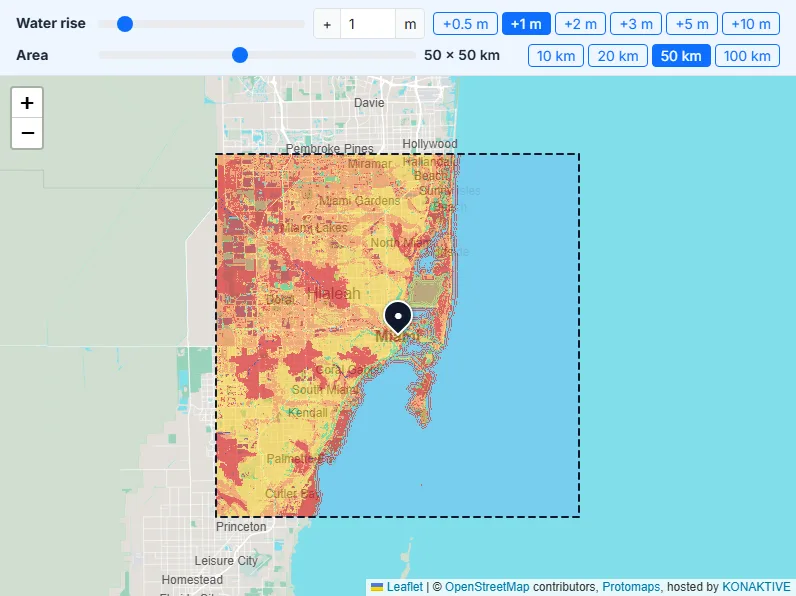Click the Miami Gardens map label
Image resolution: width=796 pixels, height=596 pixels.
tap(359, 201)
